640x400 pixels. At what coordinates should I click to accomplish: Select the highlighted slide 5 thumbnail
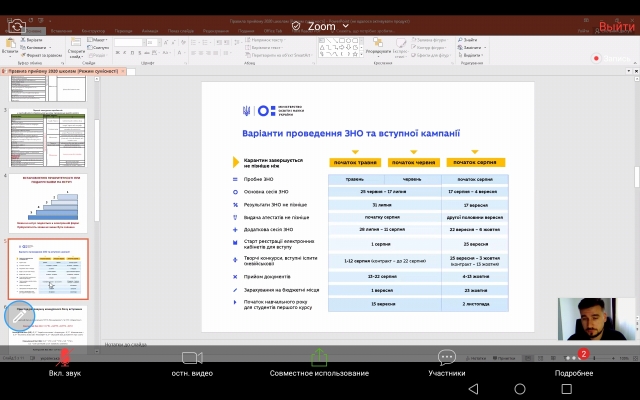48,268
